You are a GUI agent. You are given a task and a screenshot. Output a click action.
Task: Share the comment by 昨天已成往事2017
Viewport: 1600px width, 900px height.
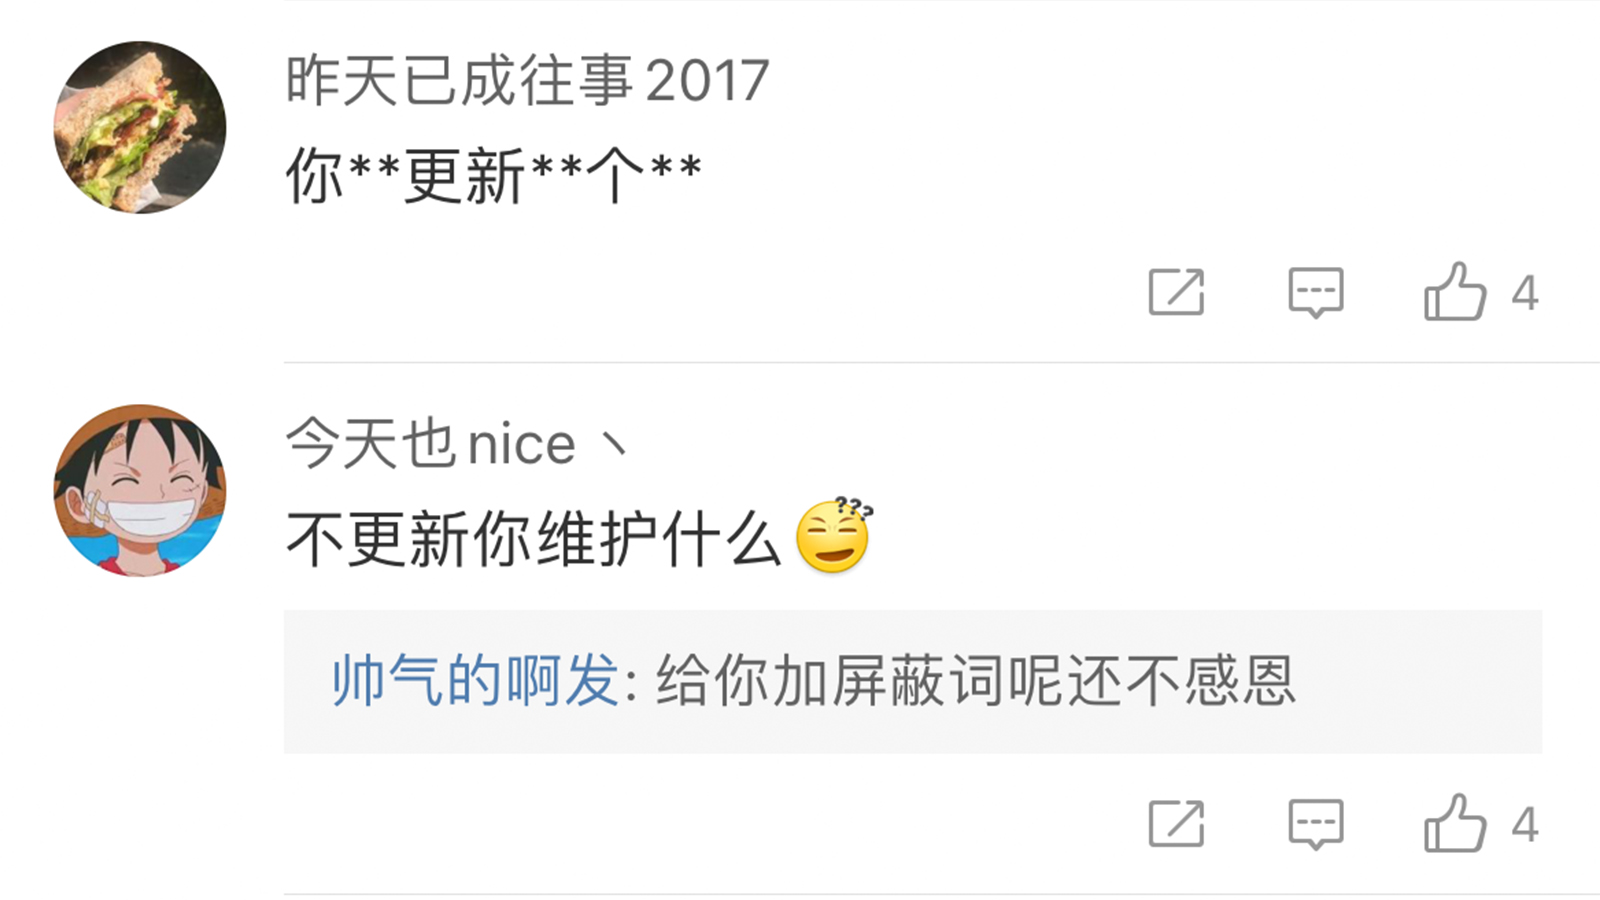tap(1176, 292)
